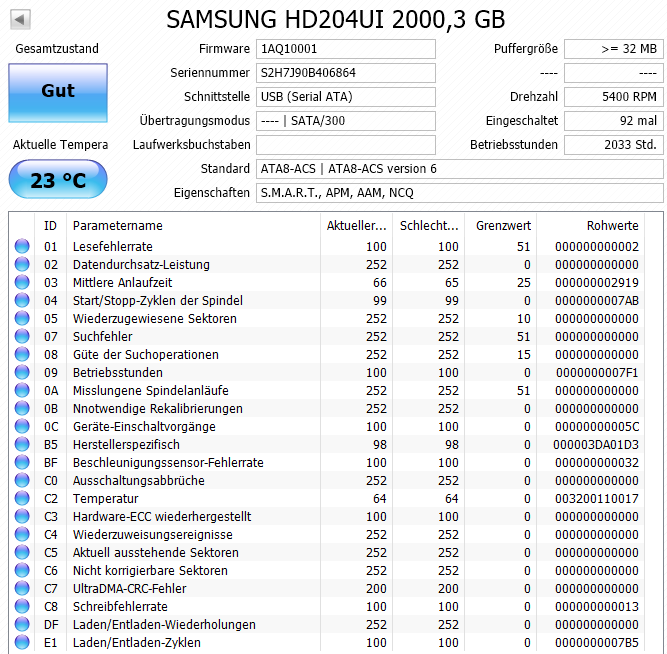Click the Übertragungsmodus field SATA/300
Image resolution: width=667 pixels, height=654 pixels.
click(x=346, y=121)
